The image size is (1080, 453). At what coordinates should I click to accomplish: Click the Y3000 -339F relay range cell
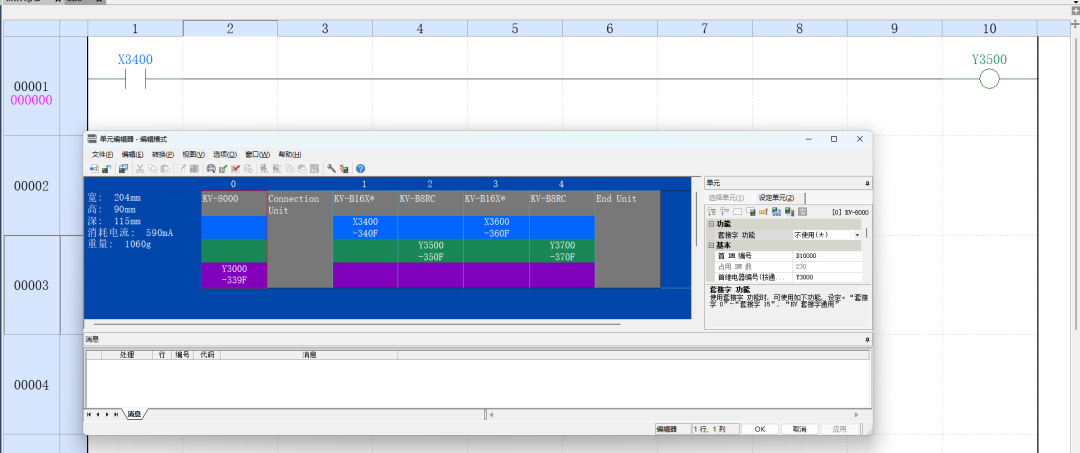[x=234, y=275]
